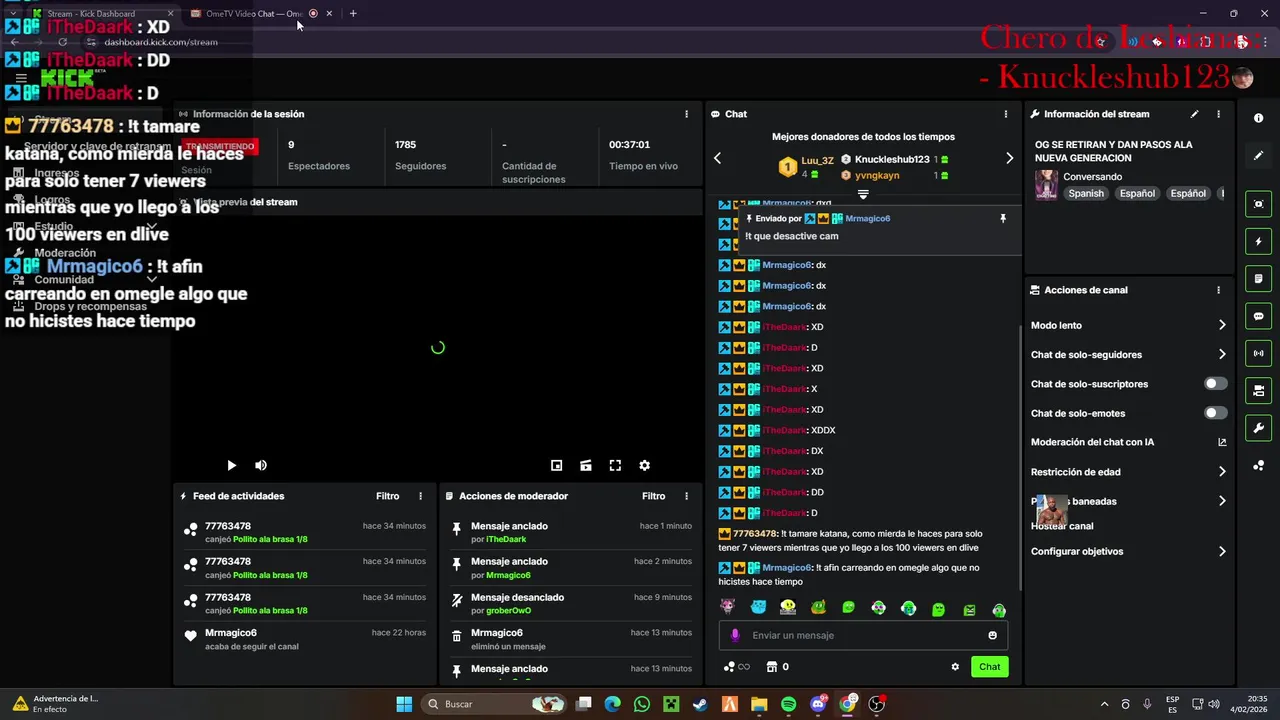Open session information options menu
1280x720 pixels.
tap(686, 114)
